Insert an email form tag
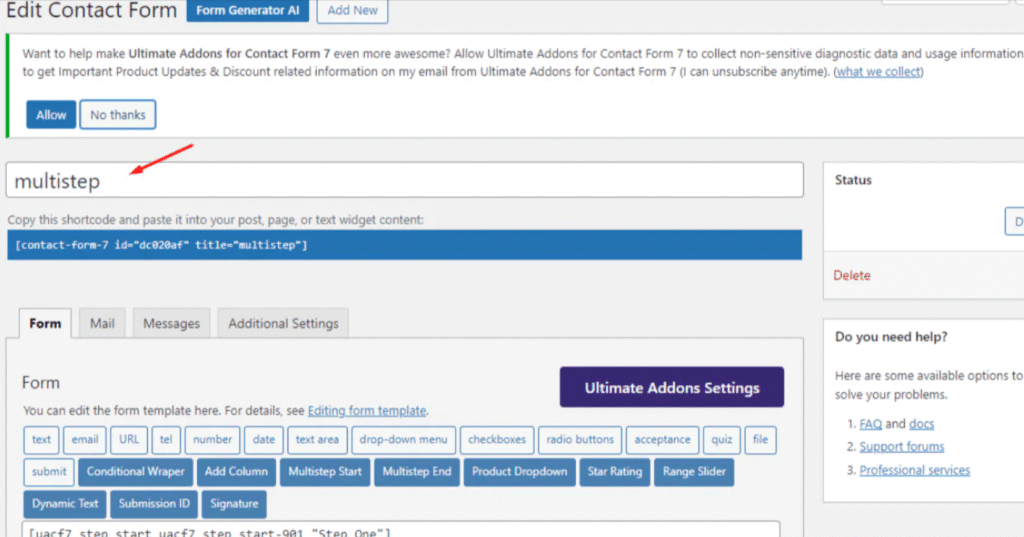Screen dimensions: 1024x537 [85, 440]
